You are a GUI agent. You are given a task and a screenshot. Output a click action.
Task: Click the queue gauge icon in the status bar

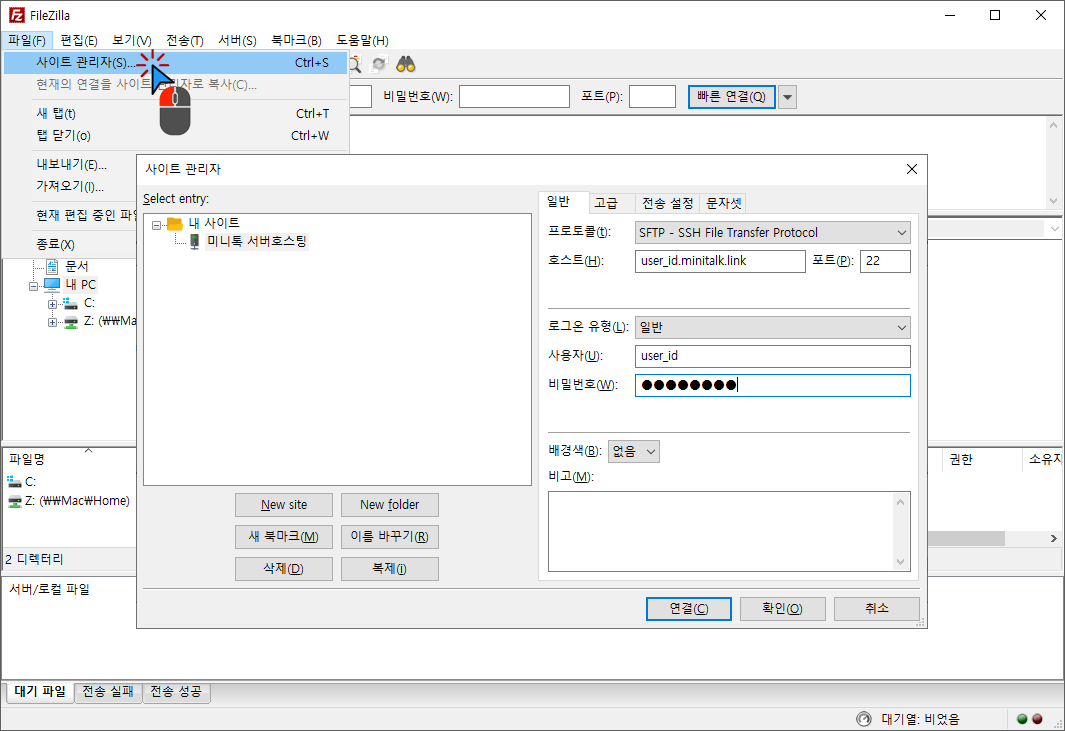click(x=864, y=719)
